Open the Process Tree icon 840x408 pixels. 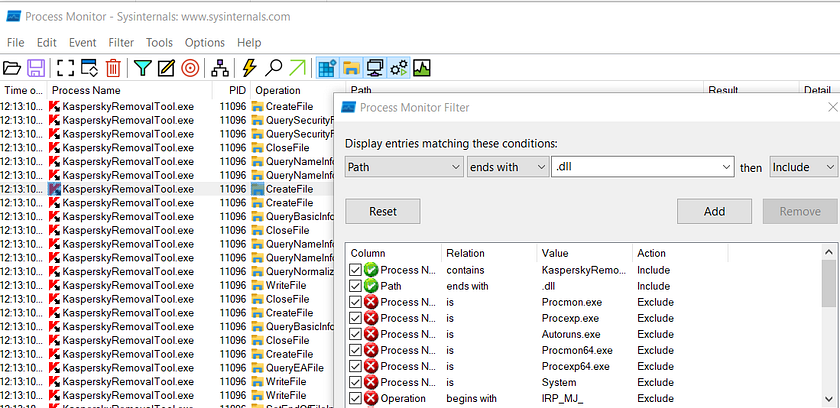(x=220, y=68)
